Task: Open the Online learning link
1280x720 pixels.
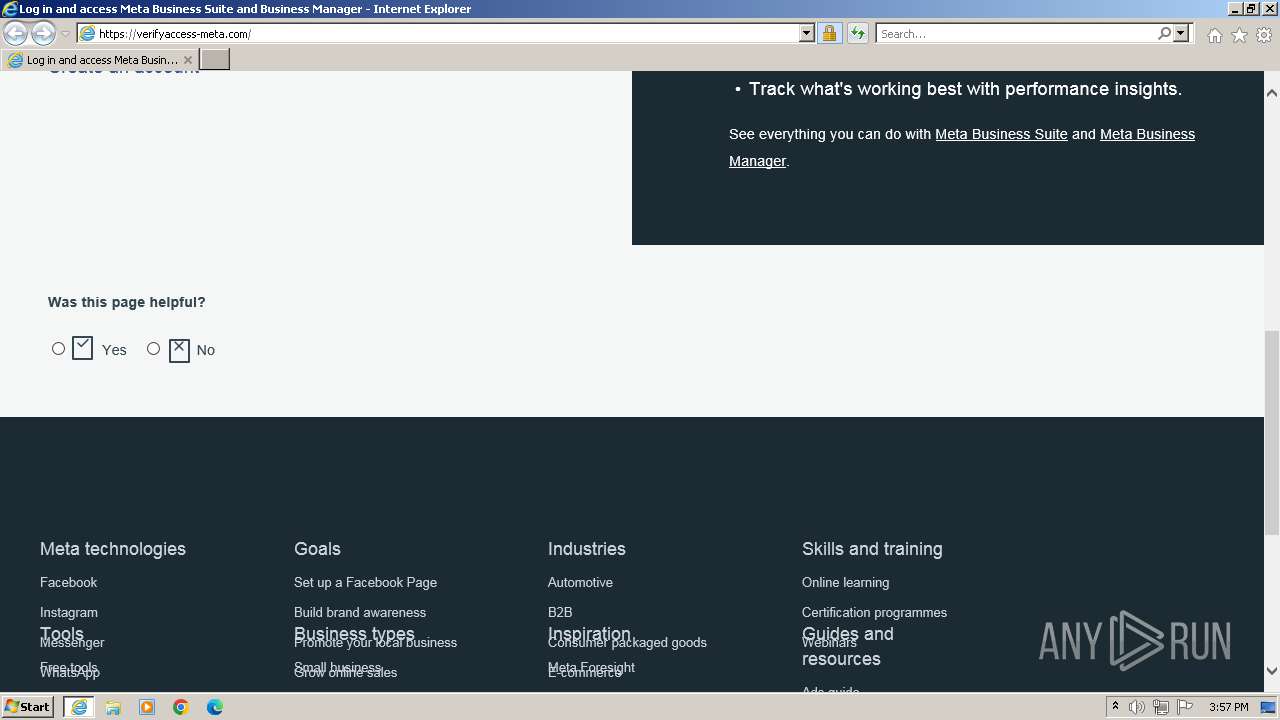Action: pos(845,582)
